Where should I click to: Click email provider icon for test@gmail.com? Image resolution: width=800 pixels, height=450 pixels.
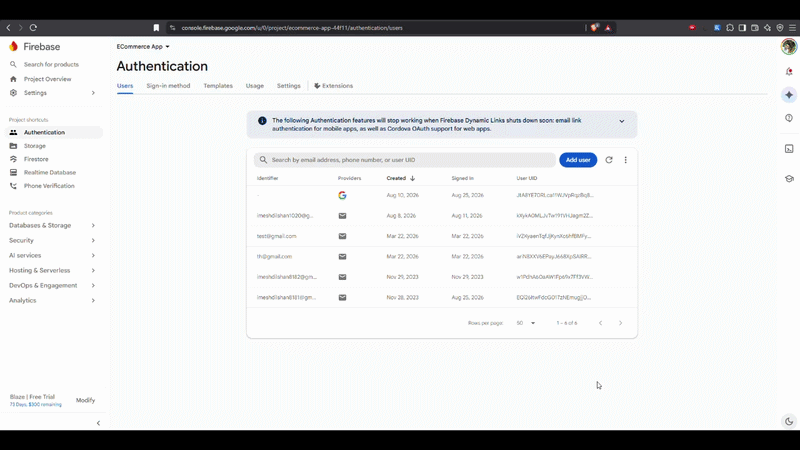[x=342, y=236]
